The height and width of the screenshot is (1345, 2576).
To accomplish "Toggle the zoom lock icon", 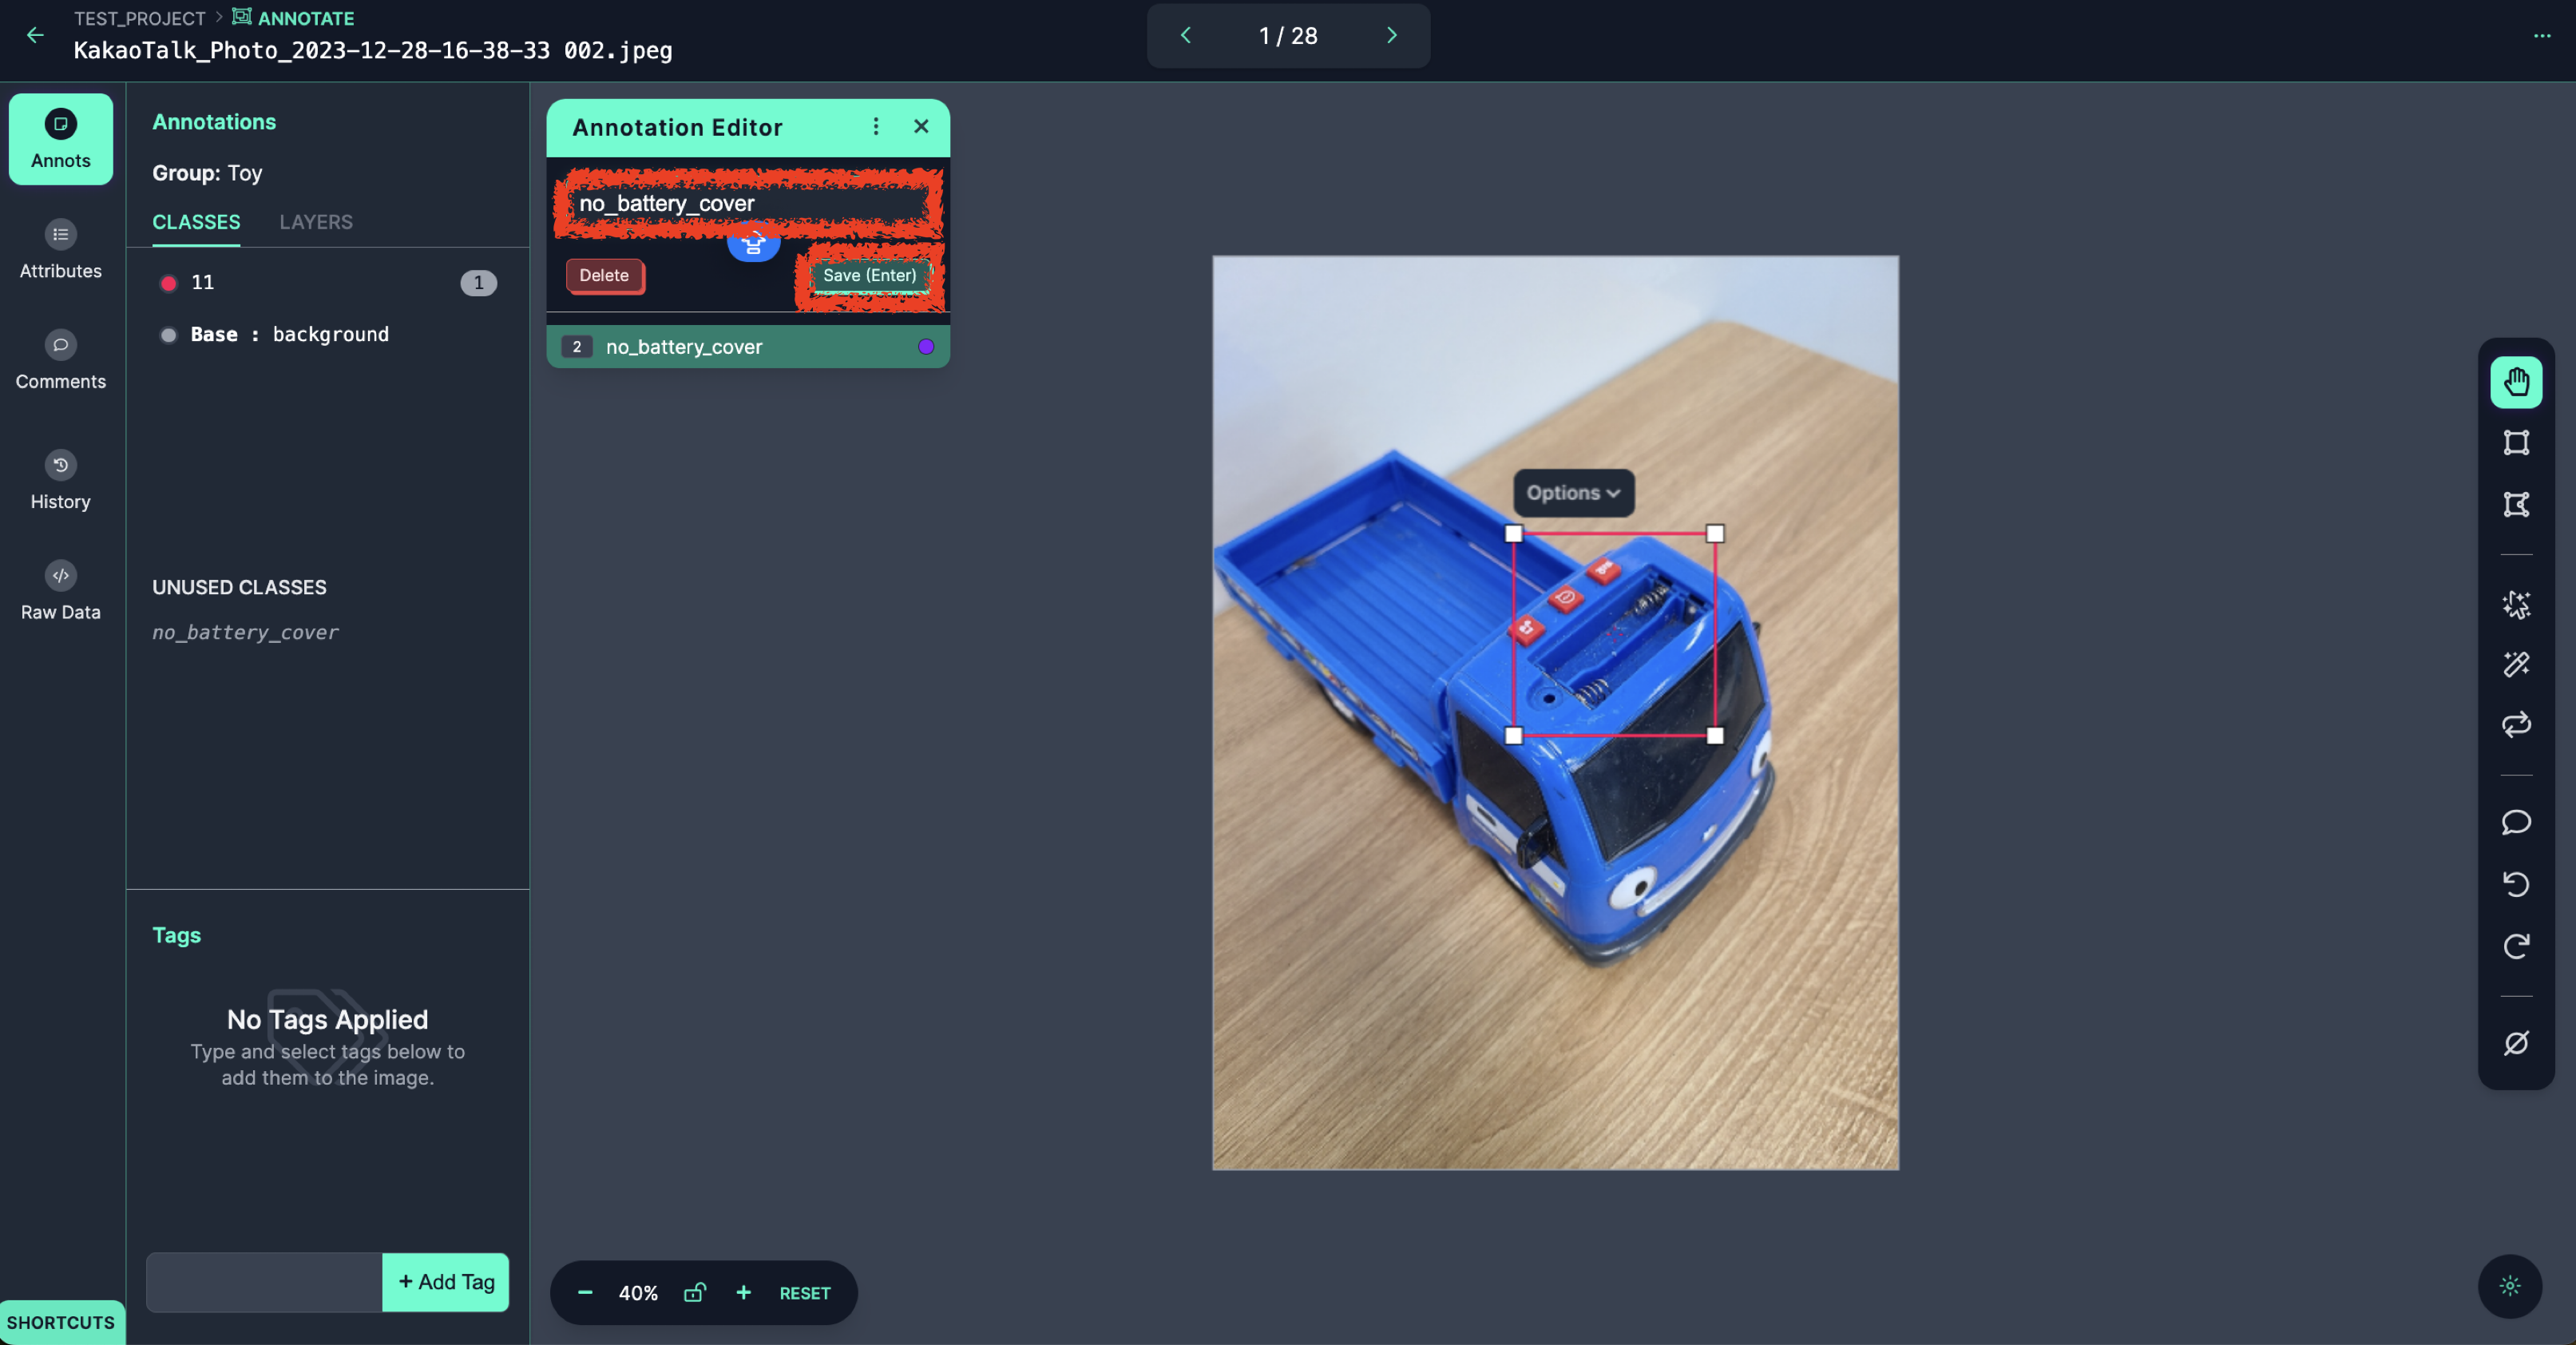I will (x=695, y=1293).
